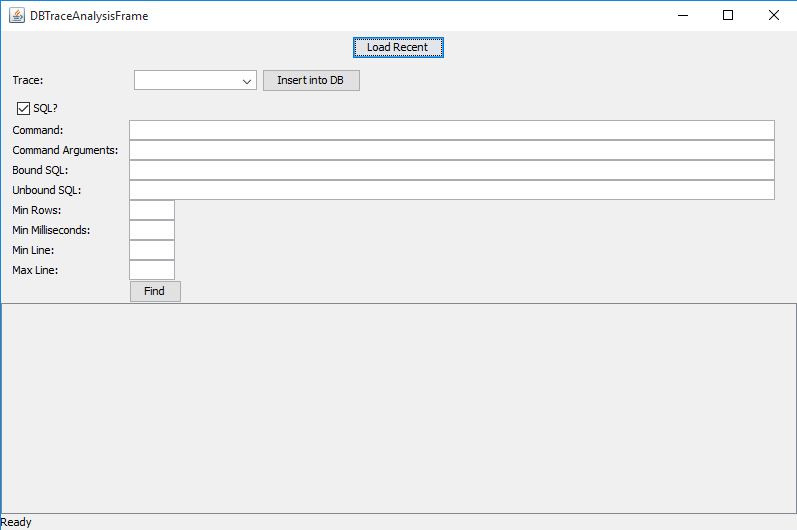Click the Trace: label
The image size is (797, 530).
[28, 80]
